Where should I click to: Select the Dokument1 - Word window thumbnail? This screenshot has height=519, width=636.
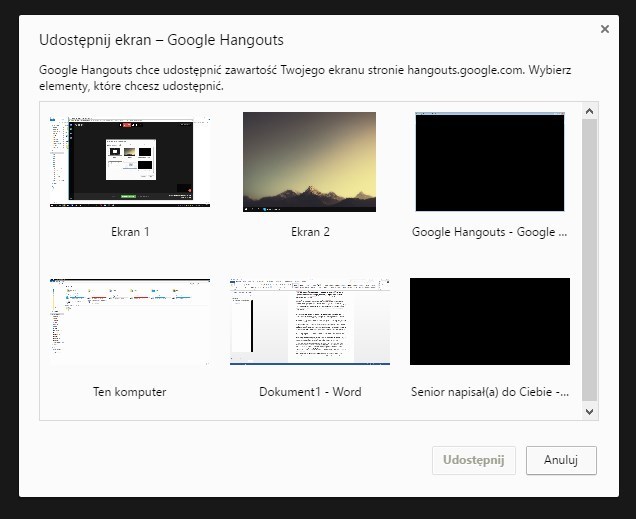(x=310, y=322)
